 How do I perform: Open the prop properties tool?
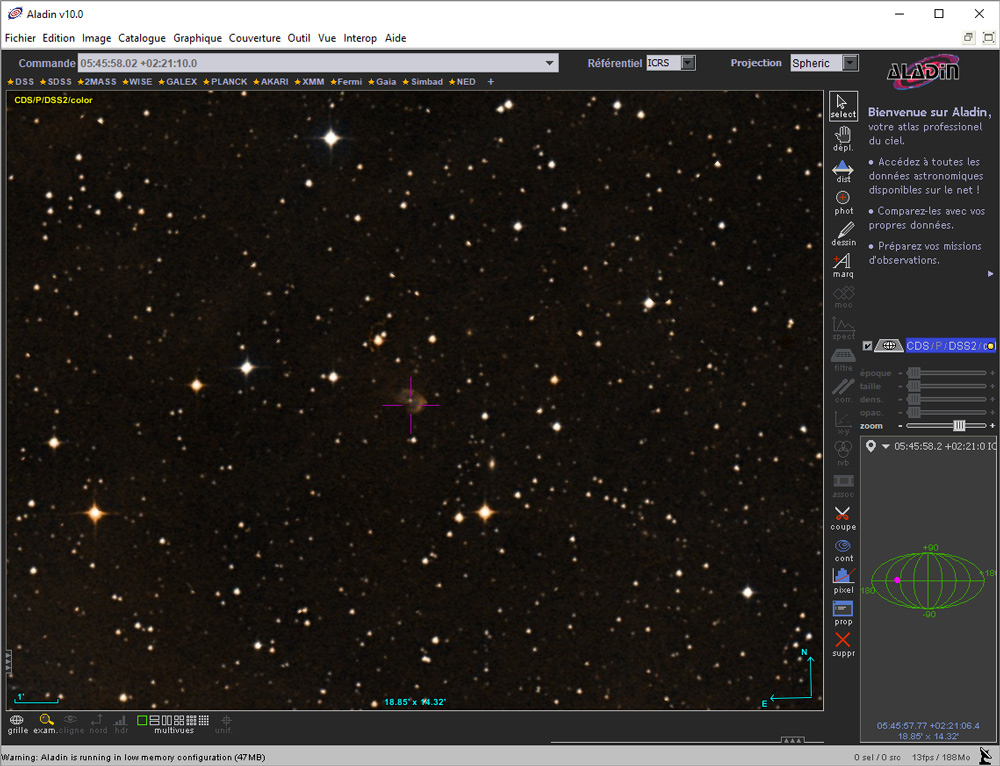click(843, 613)
